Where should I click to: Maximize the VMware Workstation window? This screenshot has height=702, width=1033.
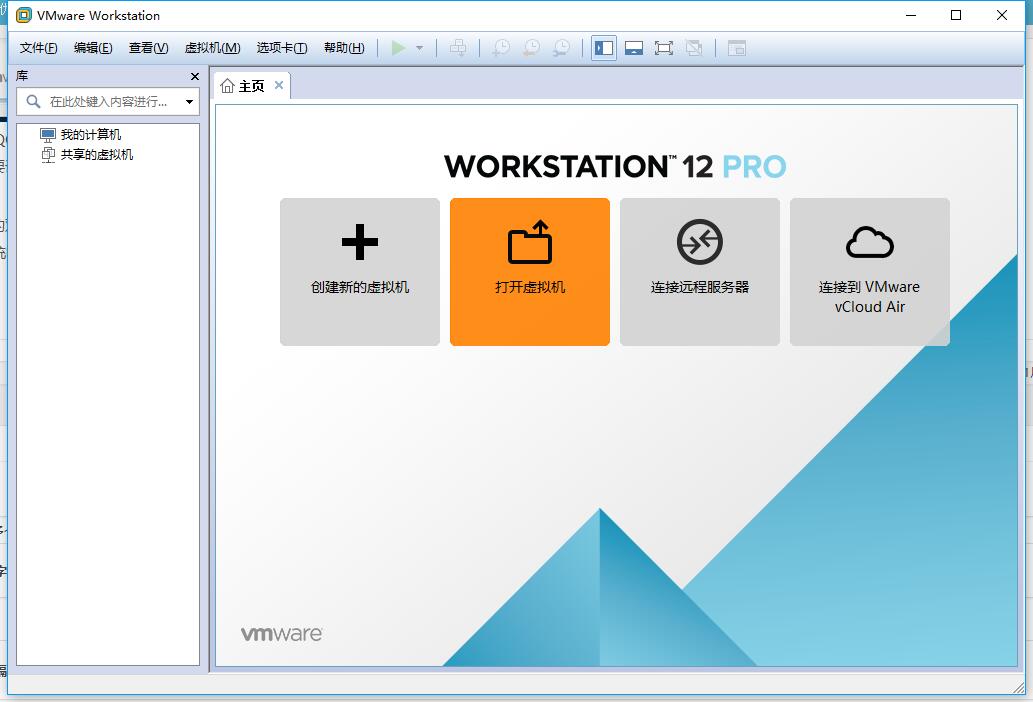coord(956,15)
